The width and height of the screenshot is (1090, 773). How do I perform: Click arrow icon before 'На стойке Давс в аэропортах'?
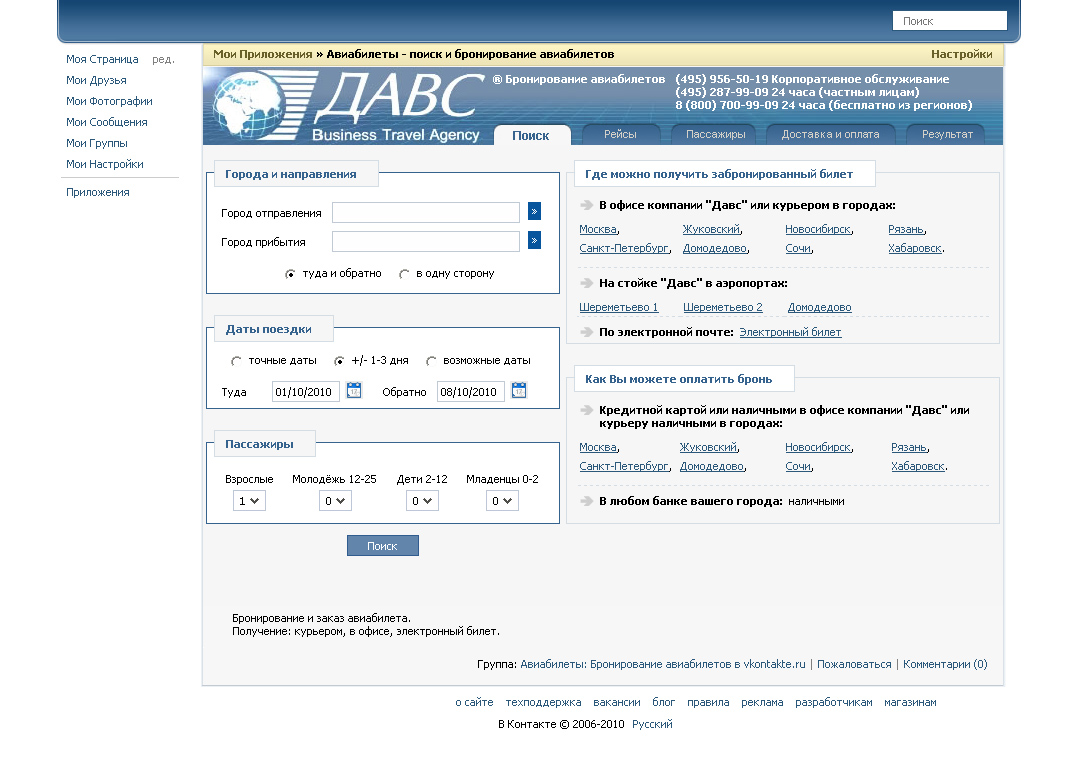[585, 284]
